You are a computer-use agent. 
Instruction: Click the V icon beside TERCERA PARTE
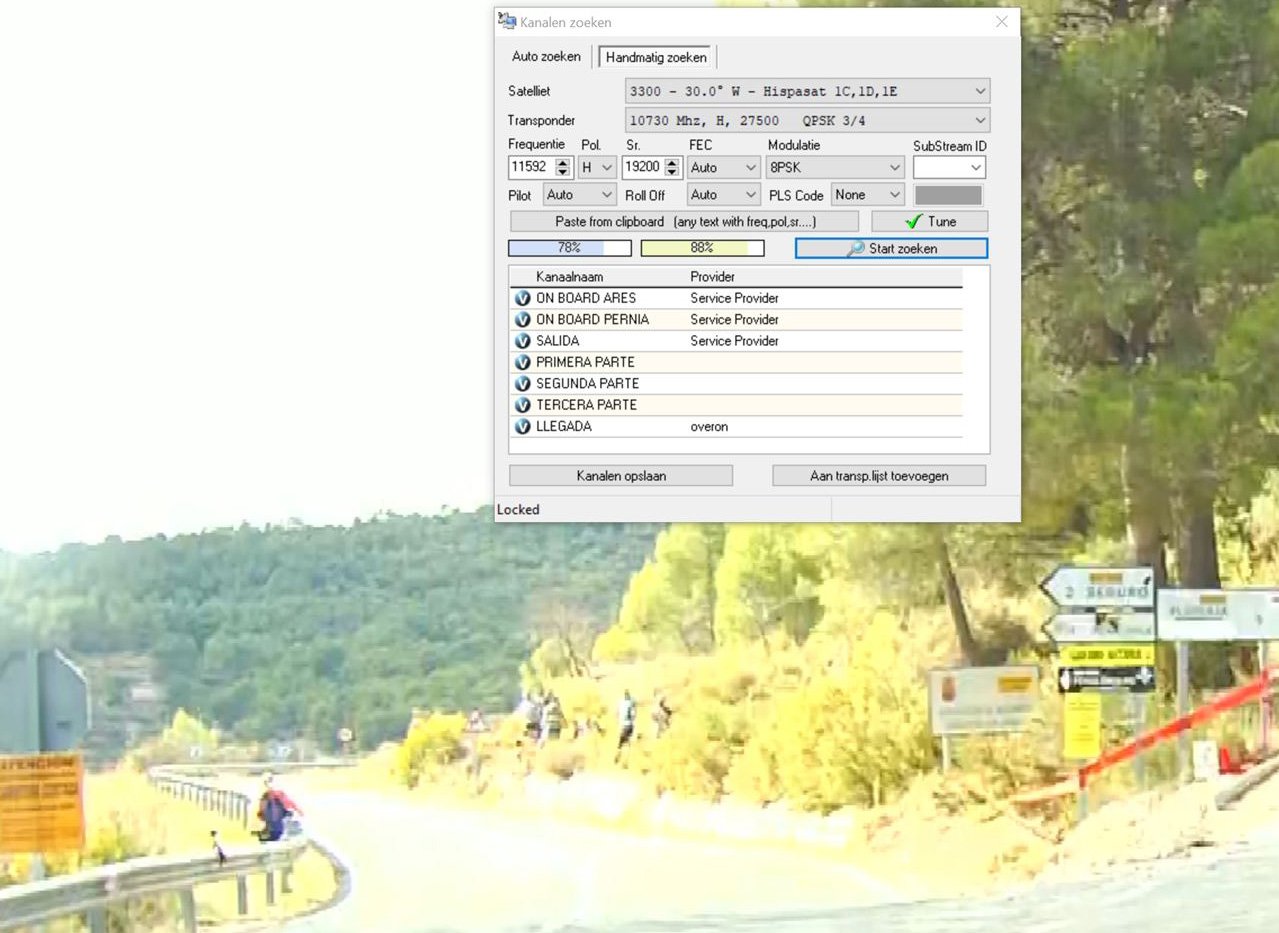click(x=522, y=405)
